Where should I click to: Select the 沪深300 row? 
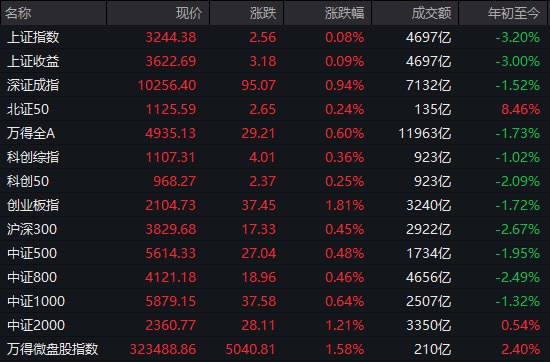click(x=275, y=229)
